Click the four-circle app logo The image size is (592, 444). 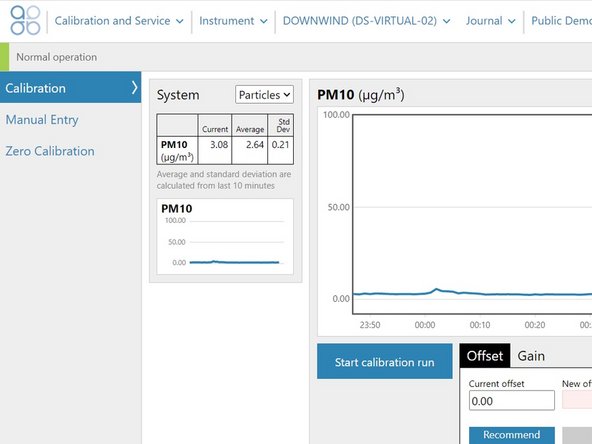[25, 21]
